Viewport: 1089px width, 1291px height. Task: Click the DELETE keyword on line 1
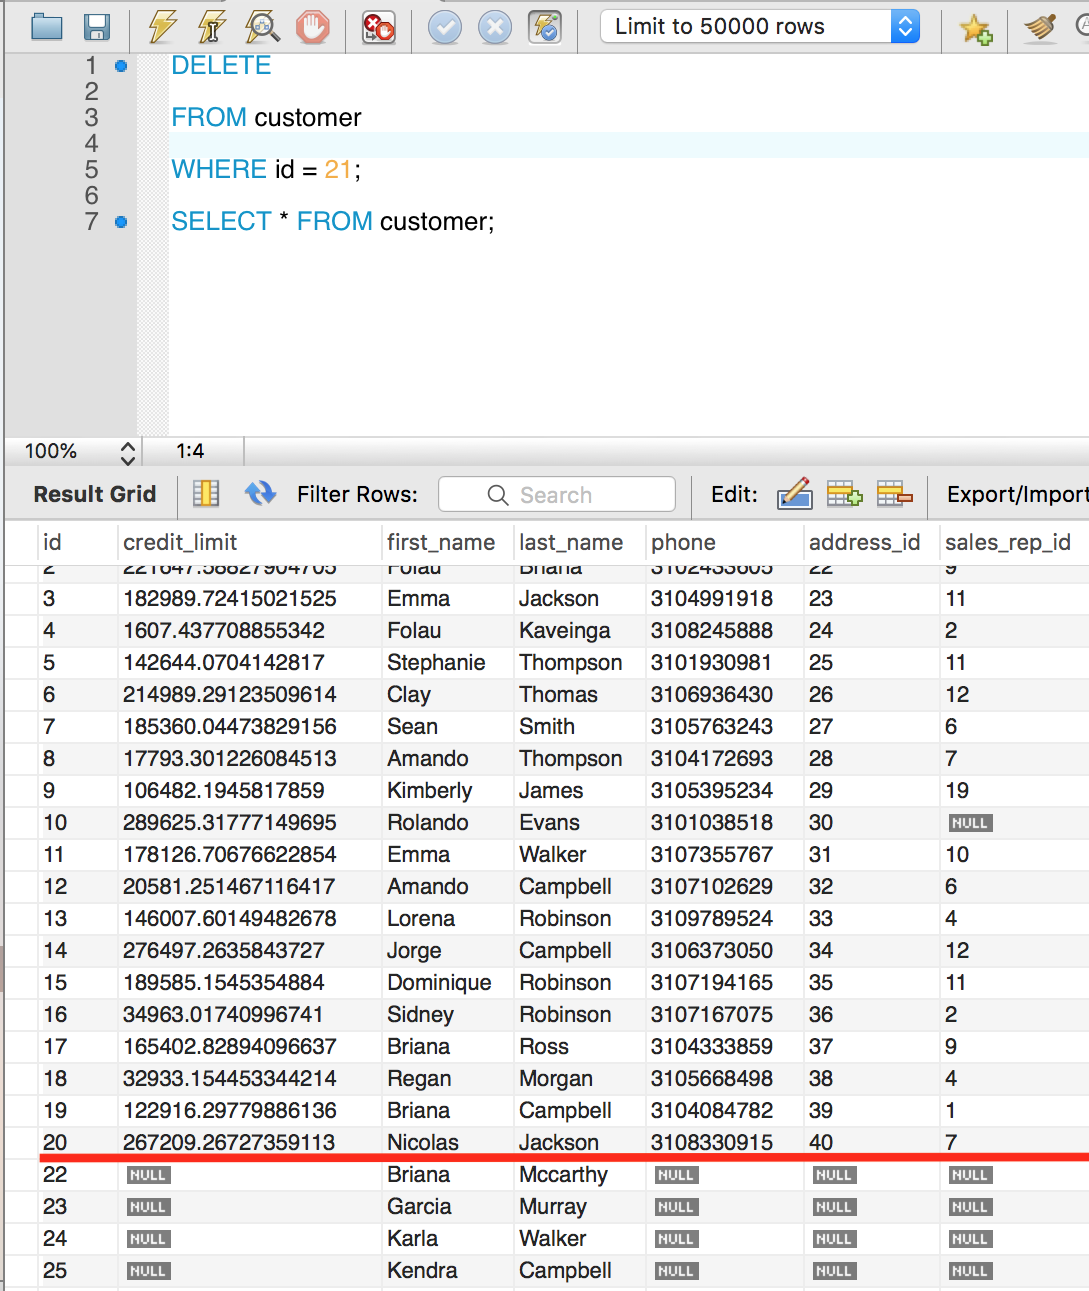(221, 65)
